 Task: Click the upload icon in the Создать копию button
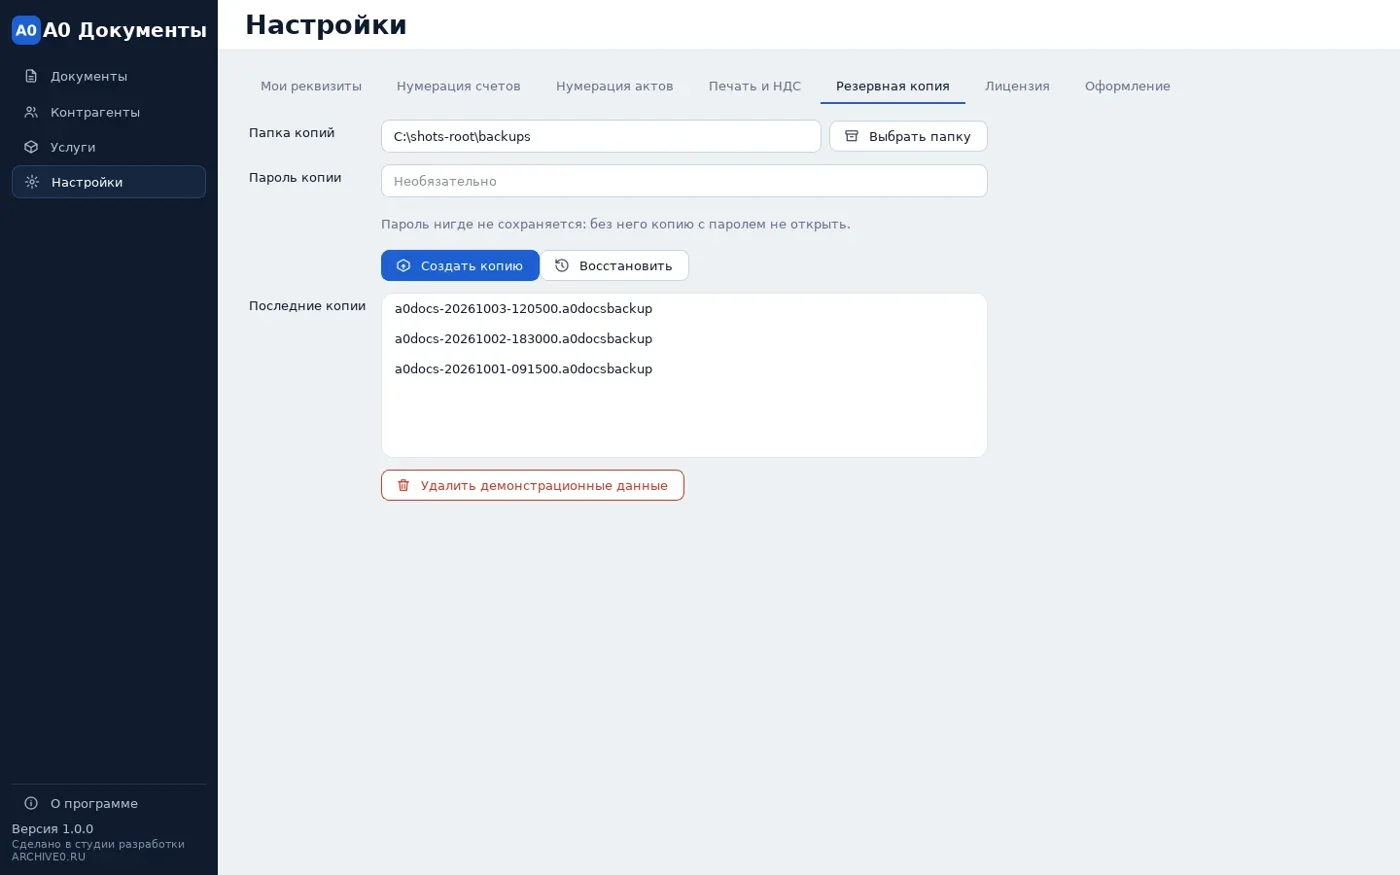[404, 266]
